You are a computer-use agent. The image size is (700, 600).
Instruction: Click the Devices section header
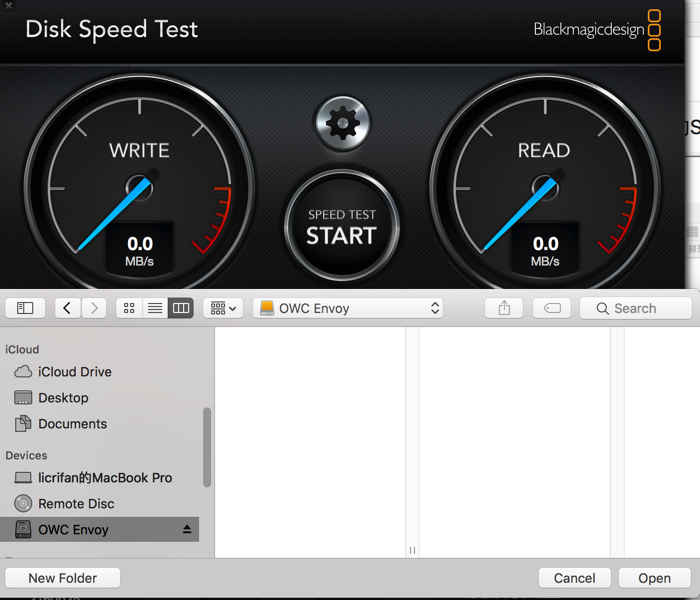coord(26,455)
